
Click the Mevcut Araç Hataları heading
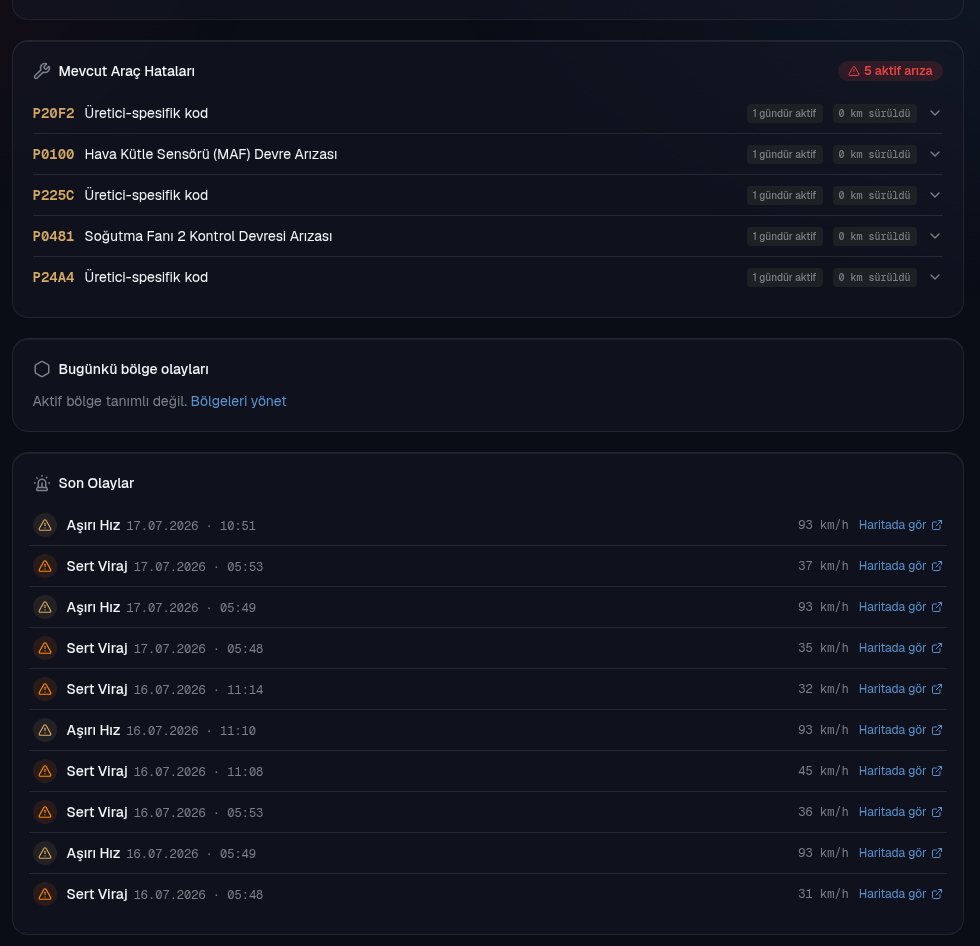[x=126, y=71]
